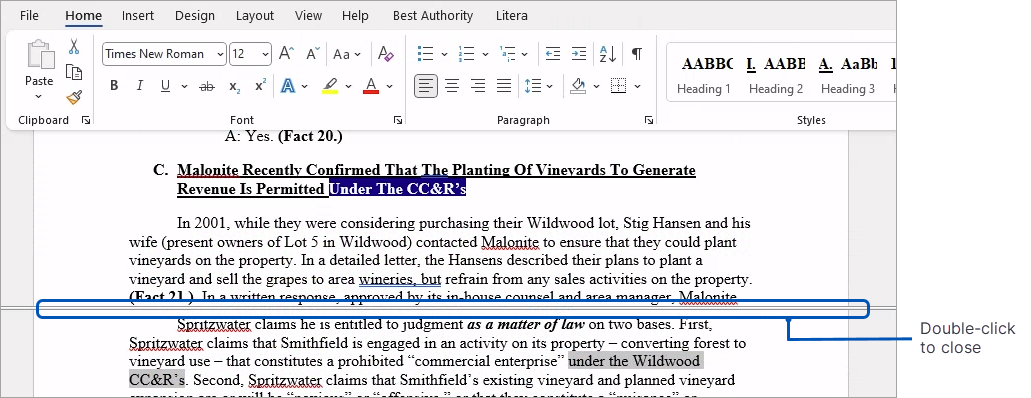The height and width of the screenshot is (398, 1031).
Task: Increase font size with grow icon
Action: [286, 53]
